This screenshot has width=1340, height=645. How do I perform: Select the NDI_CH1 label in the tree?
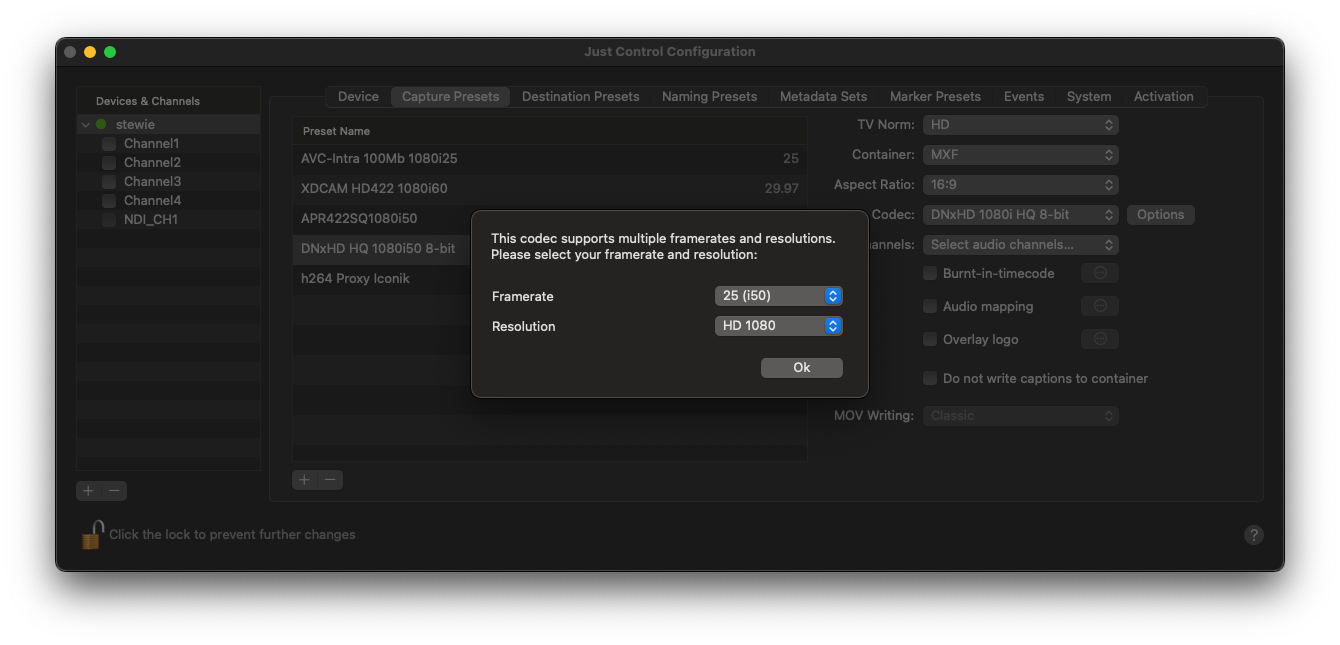[x=151, y=220]
